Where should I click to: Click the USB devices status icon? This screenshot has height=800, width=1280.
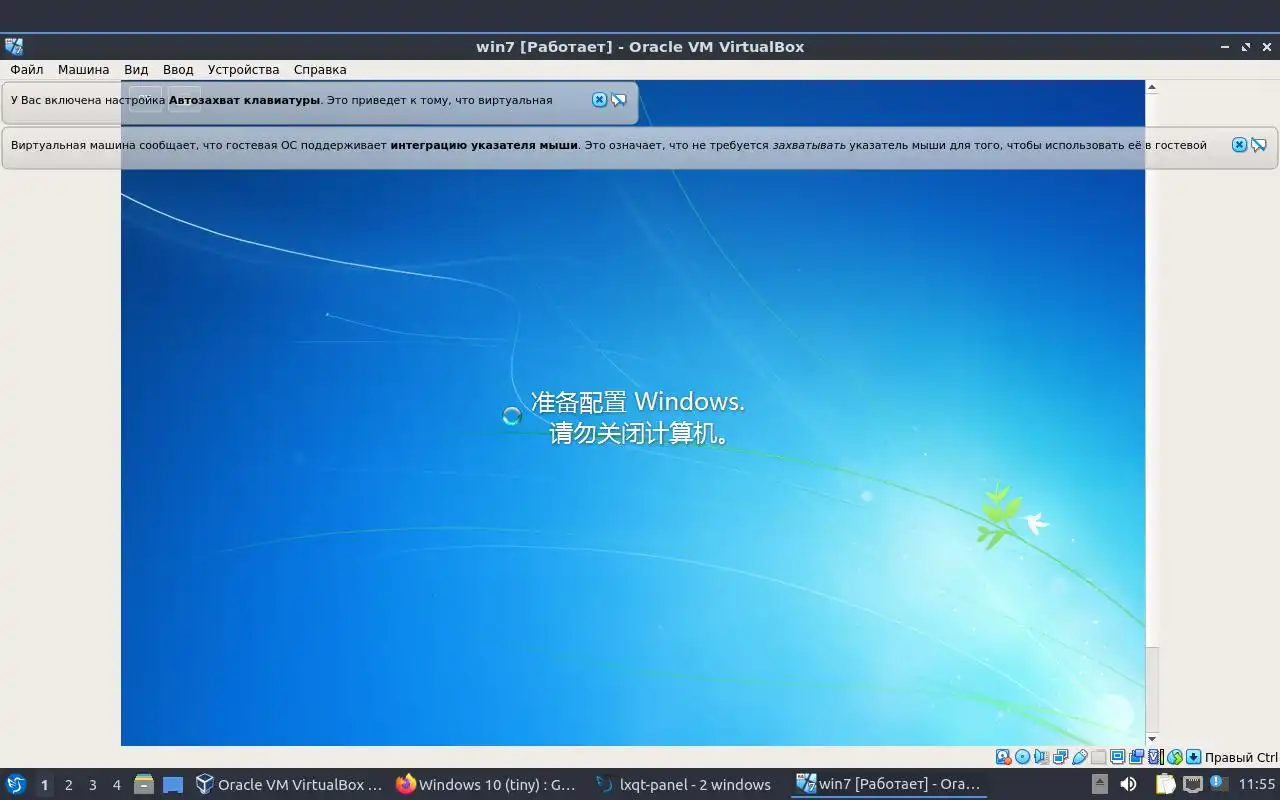point(1080,757)
